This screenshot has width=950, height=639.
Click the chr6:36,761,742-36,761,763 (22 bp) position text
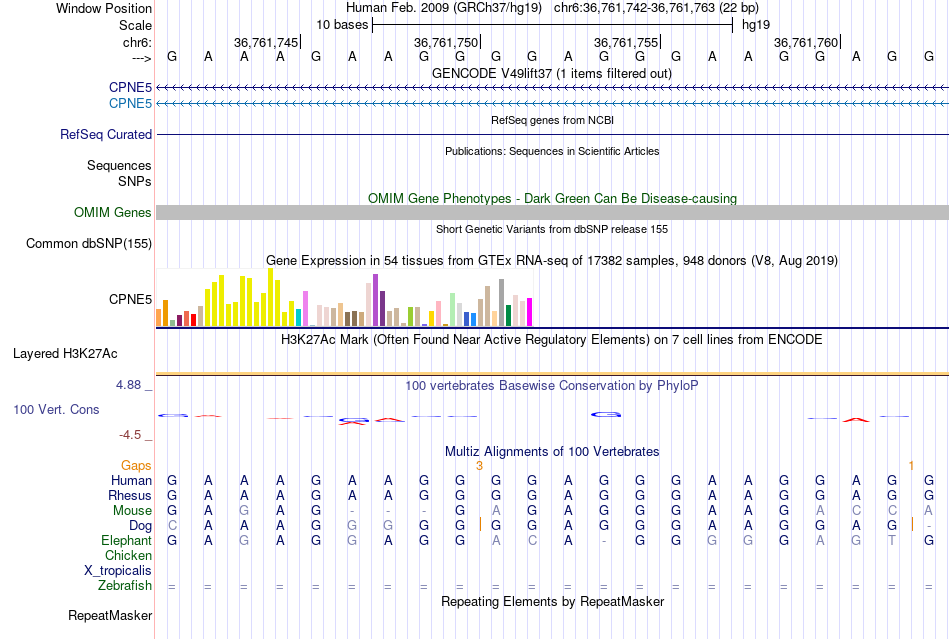click(x=656, y=8)
